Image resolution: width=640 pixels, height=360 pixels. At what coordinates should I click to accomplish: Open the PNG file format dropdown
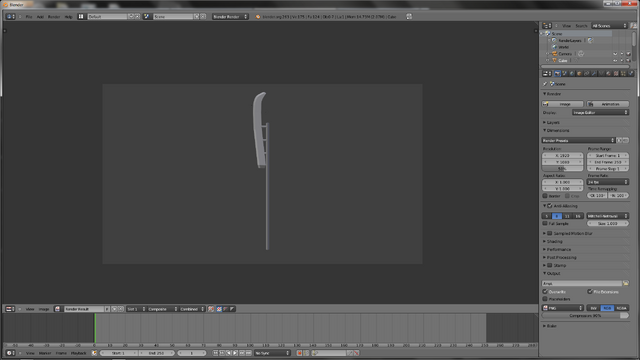[563, 308]
